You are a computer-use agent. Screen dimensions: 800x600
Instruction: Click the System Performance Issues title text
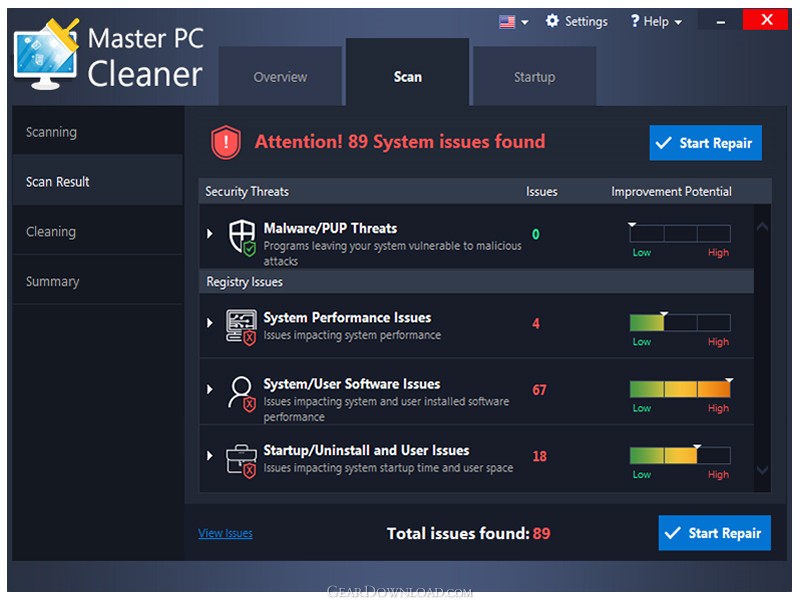coord(347,317)
